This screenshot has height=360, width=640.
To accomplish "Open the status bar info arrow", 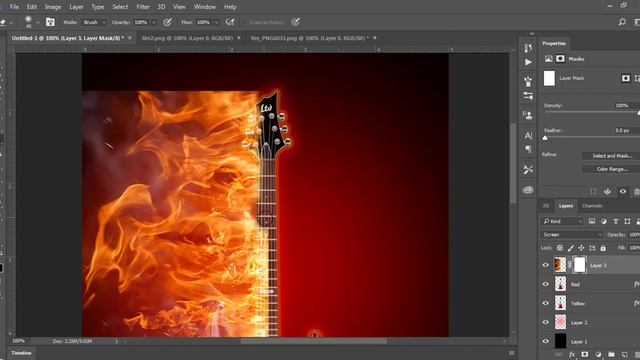I will click(x=116, y=341).
